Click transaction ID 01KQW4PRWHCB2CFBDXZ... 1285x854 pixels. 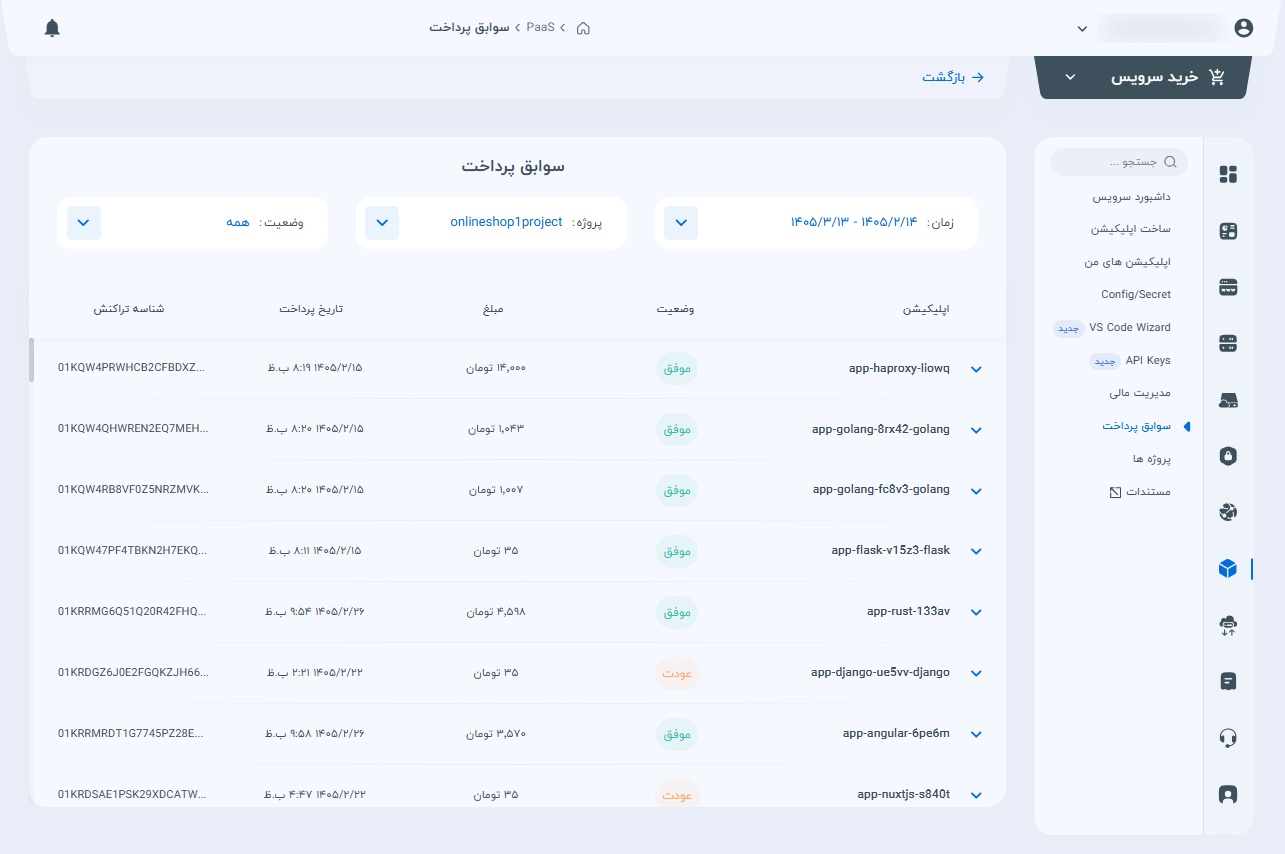[132, 368]
